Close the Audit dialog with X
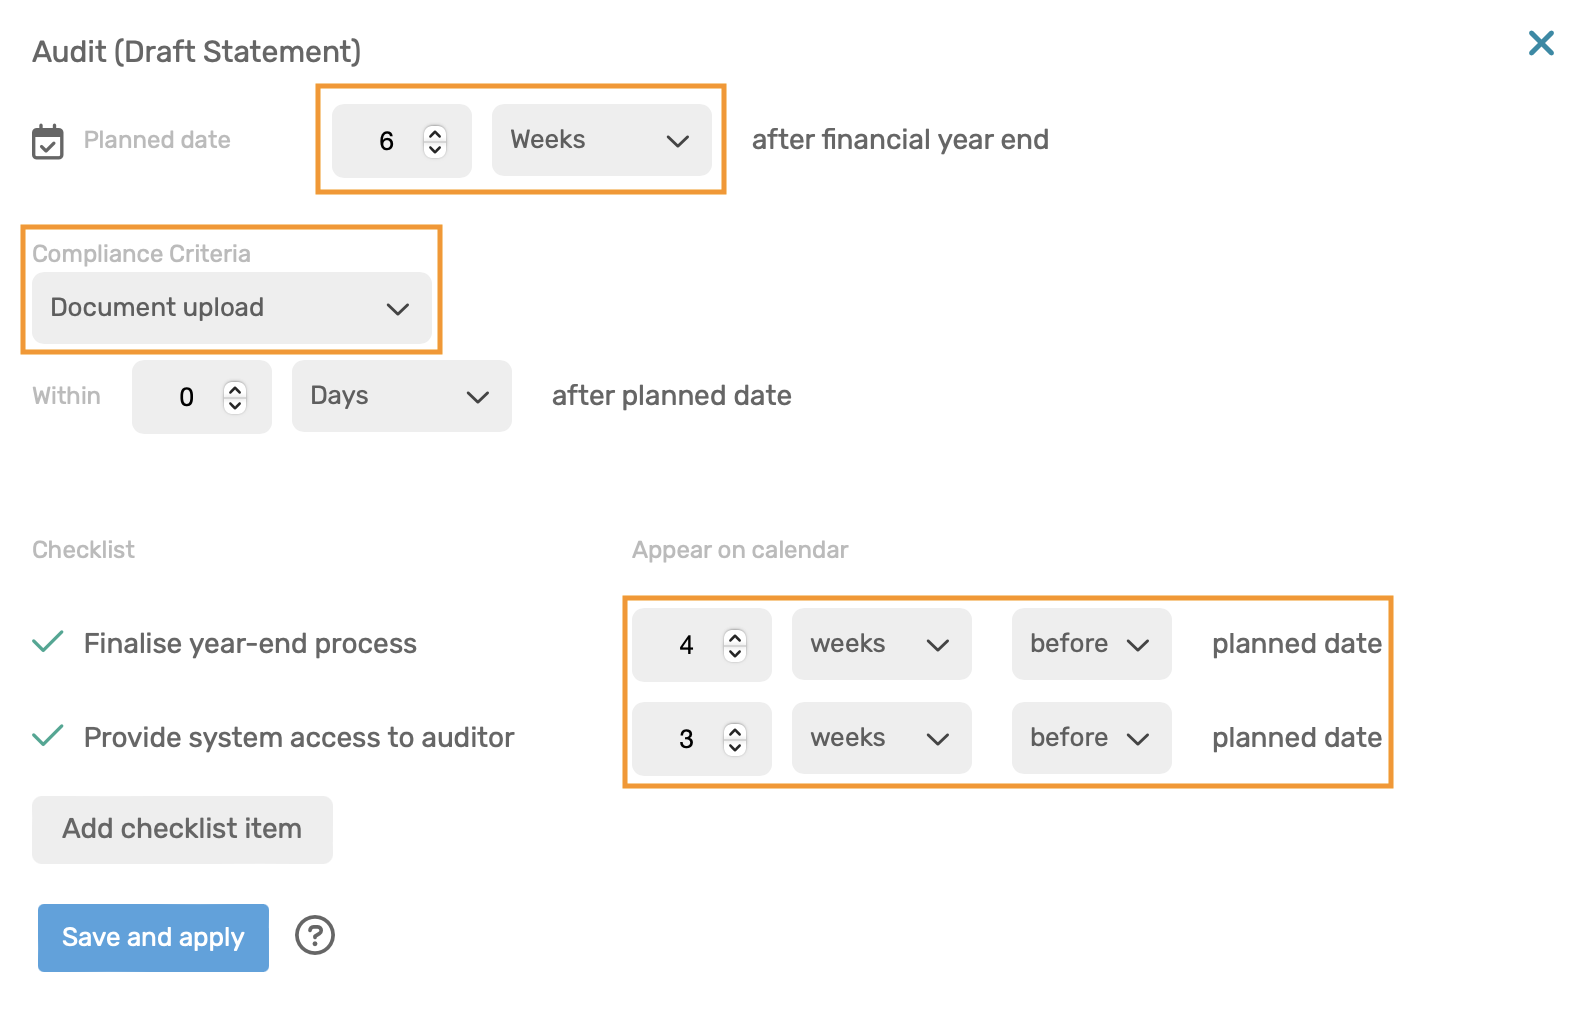The width and height of the screenshot is (1578, 1014). 1540,43
